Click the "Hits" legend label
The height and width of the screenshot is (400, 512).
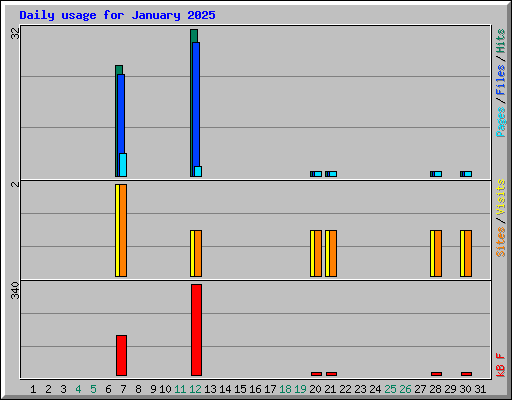coord(501,41)
